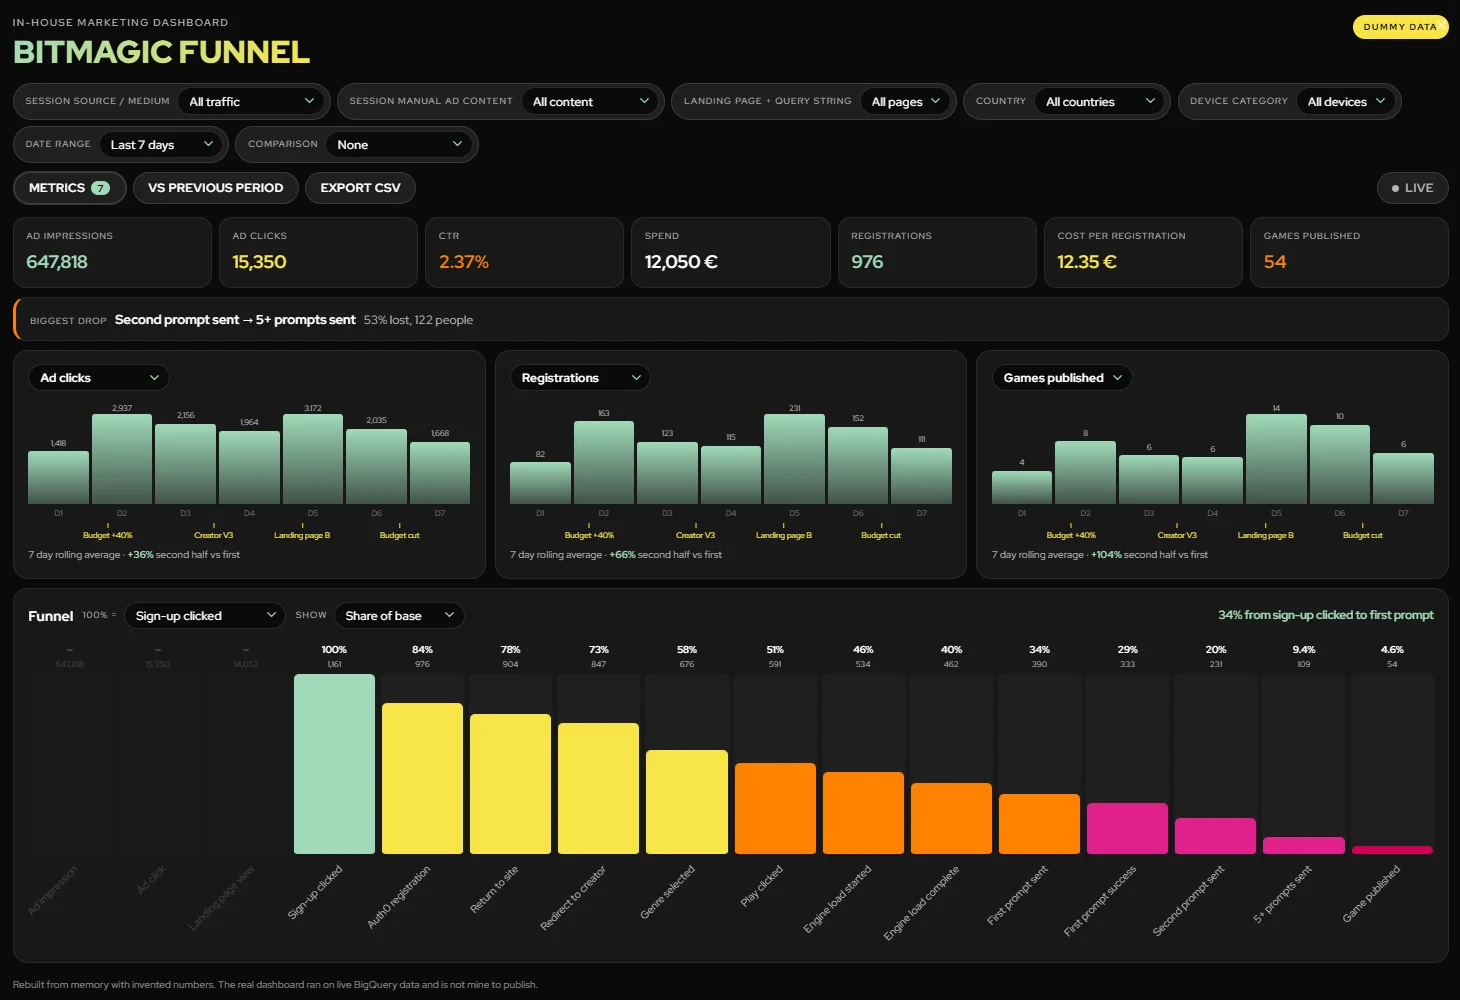Toggle the Live indicator button
The image size is (1460, 1000).
pyautogui.click(x=1412, y=188)
